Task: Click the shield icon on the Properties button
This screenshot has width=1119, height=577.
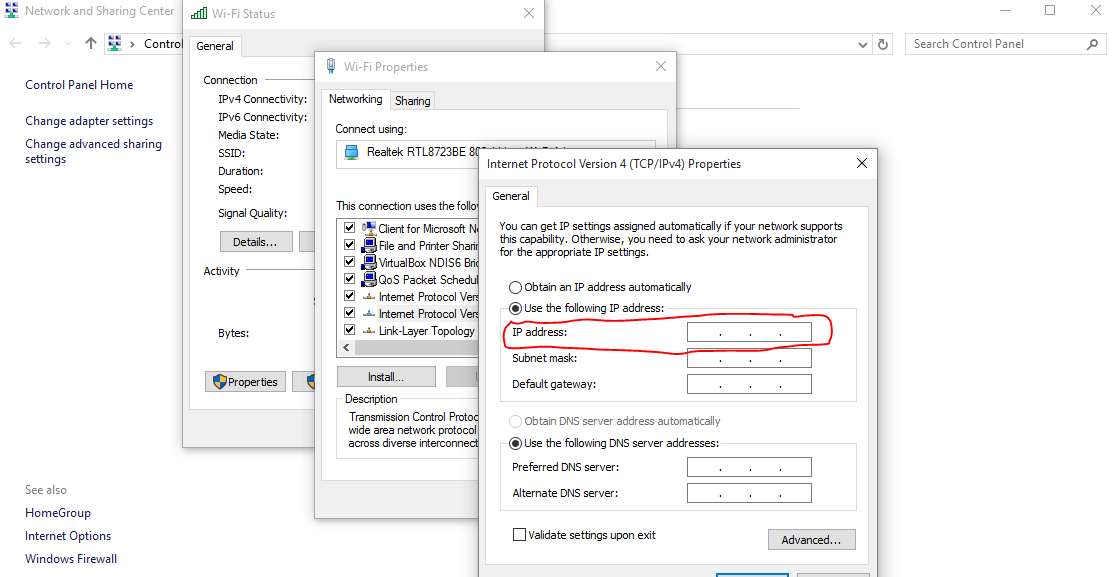Action: (220, 382)
